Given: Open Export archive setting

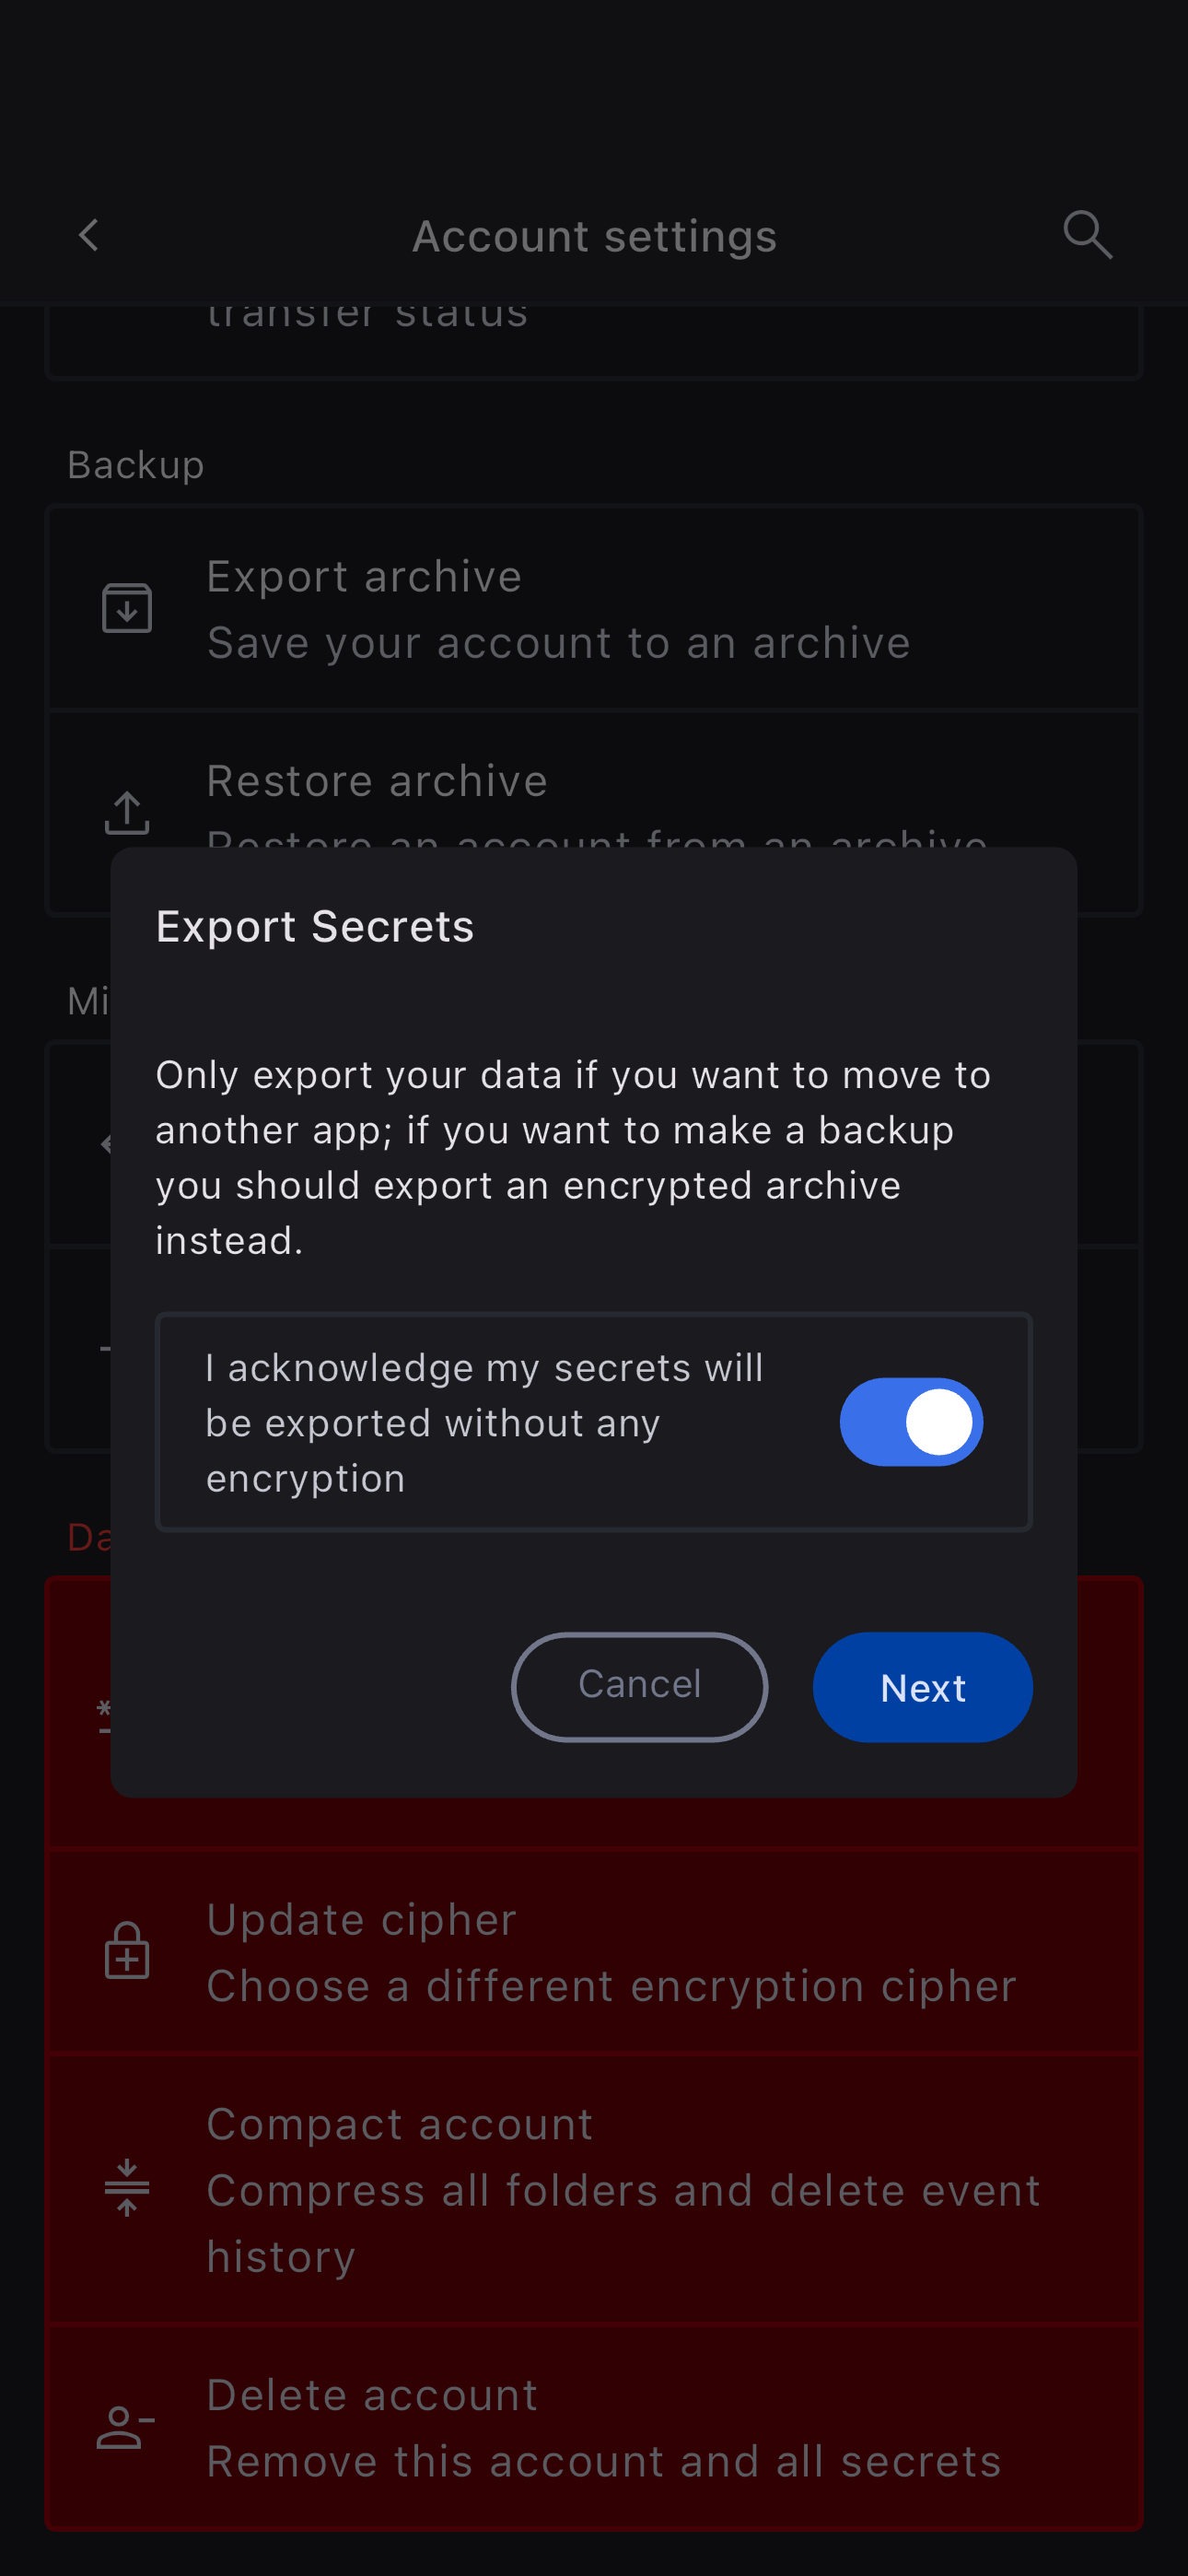Looking at the screenshot, I should pos(594,608).
